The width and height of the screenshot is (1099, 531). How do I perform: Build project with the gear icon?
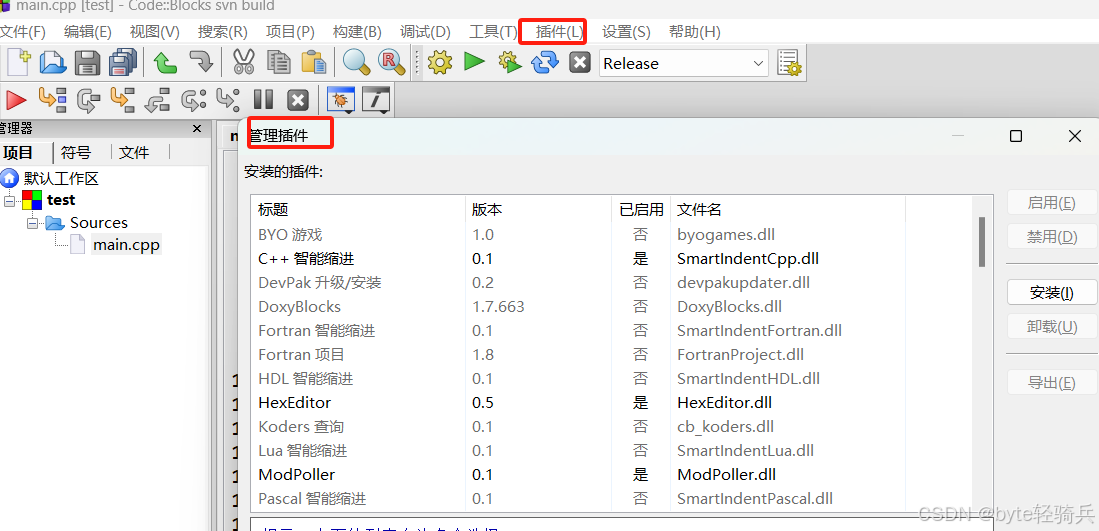point(439,63)
